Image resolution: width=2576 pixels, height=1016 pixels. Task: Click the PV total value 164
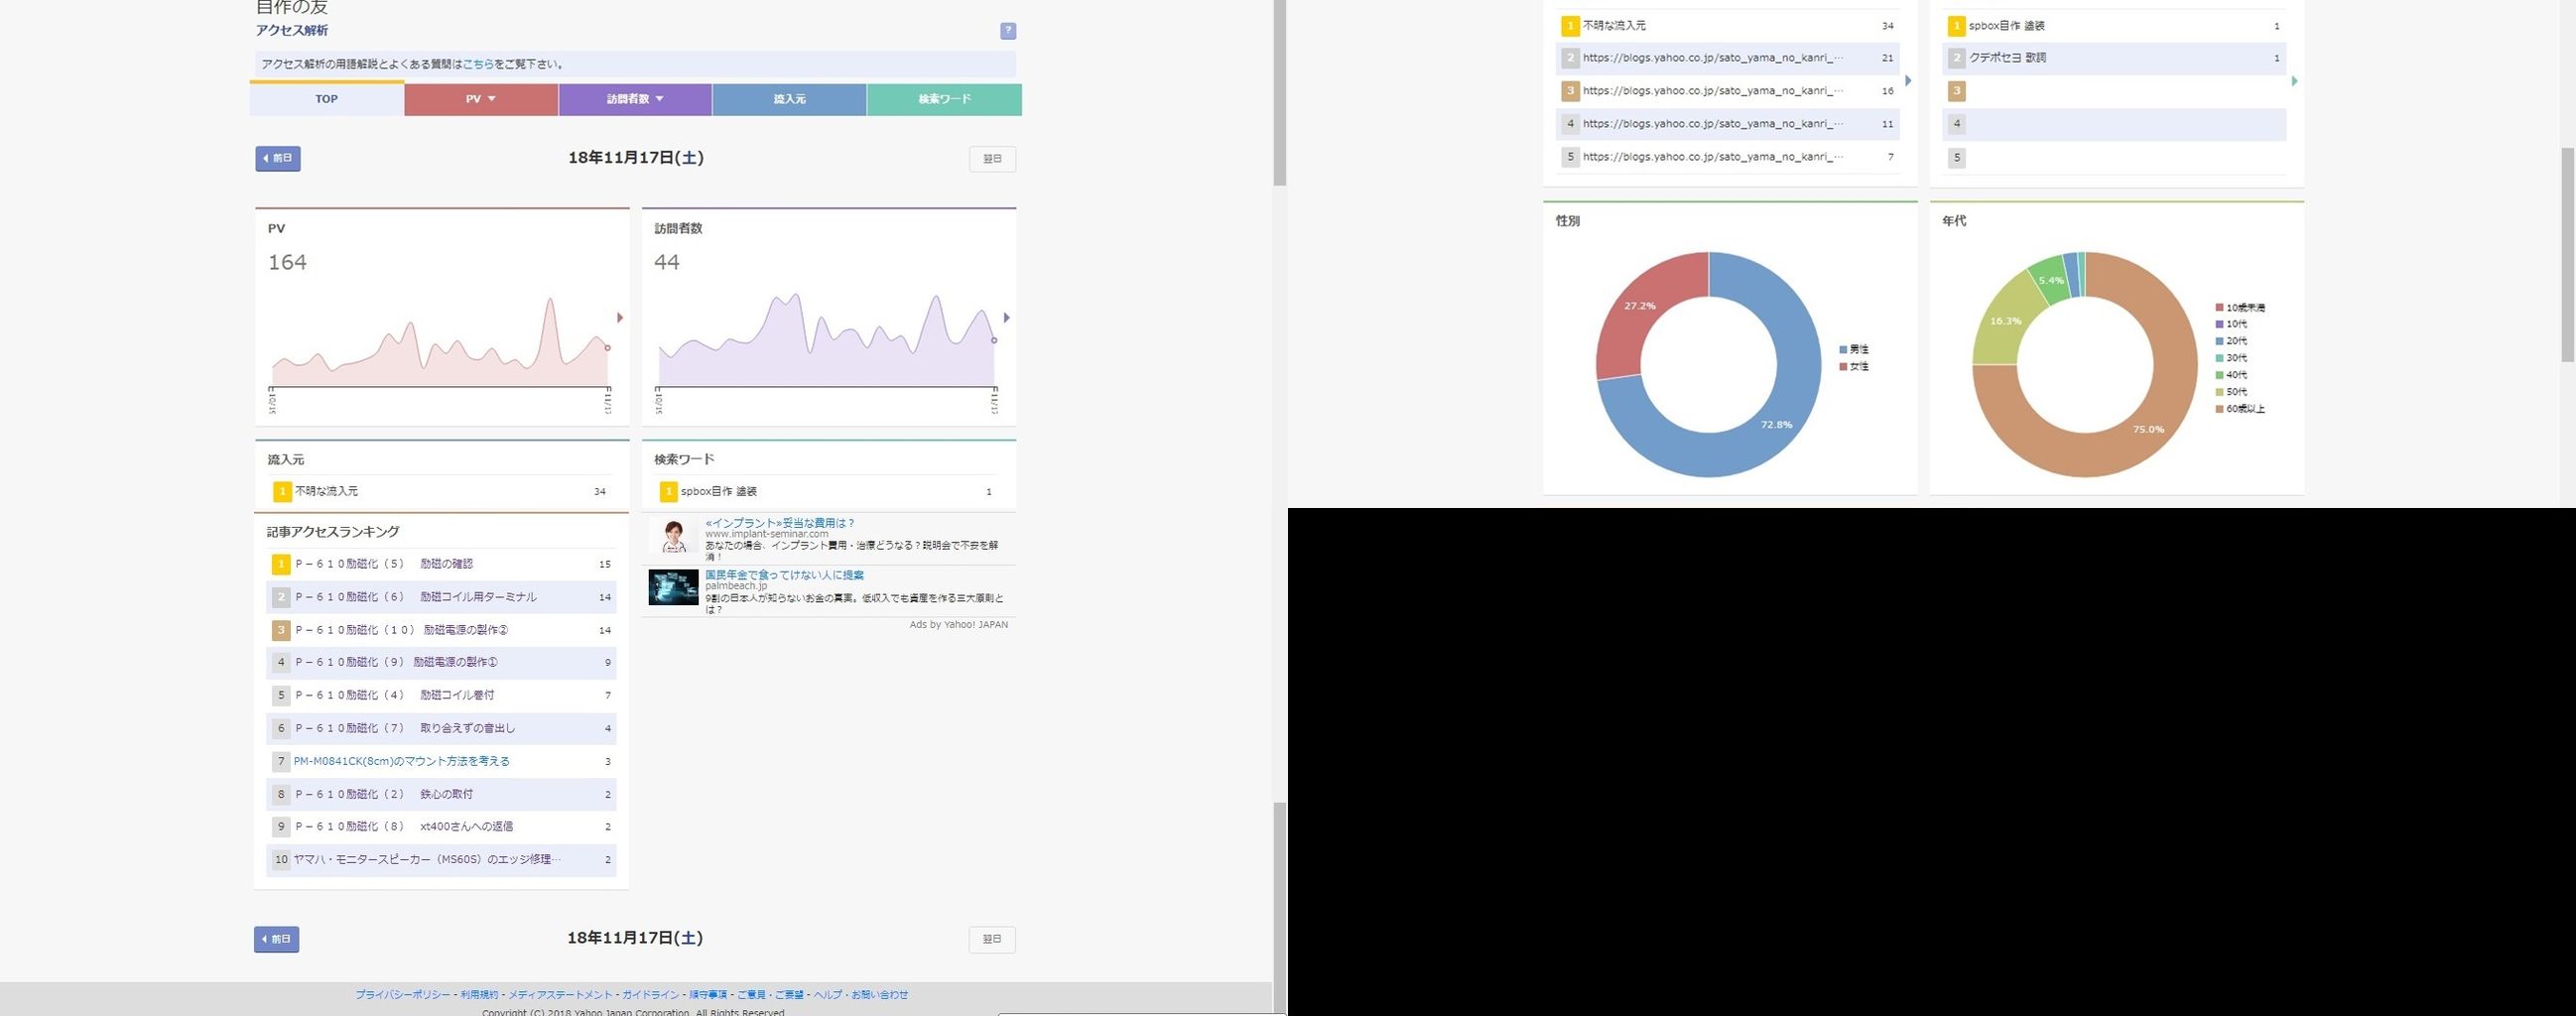pyautogui.click(x=287, y=263)
